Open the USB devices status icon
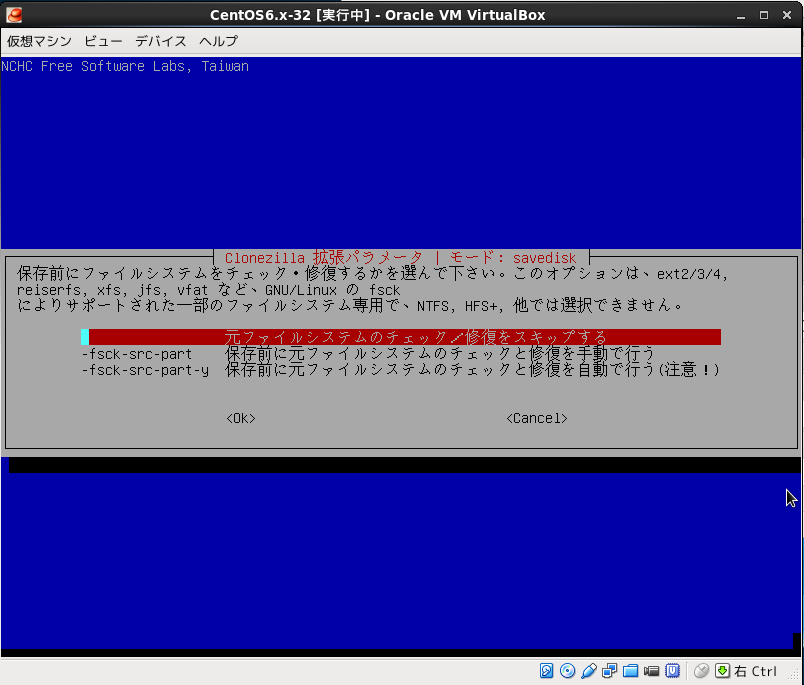 [589, 671]
